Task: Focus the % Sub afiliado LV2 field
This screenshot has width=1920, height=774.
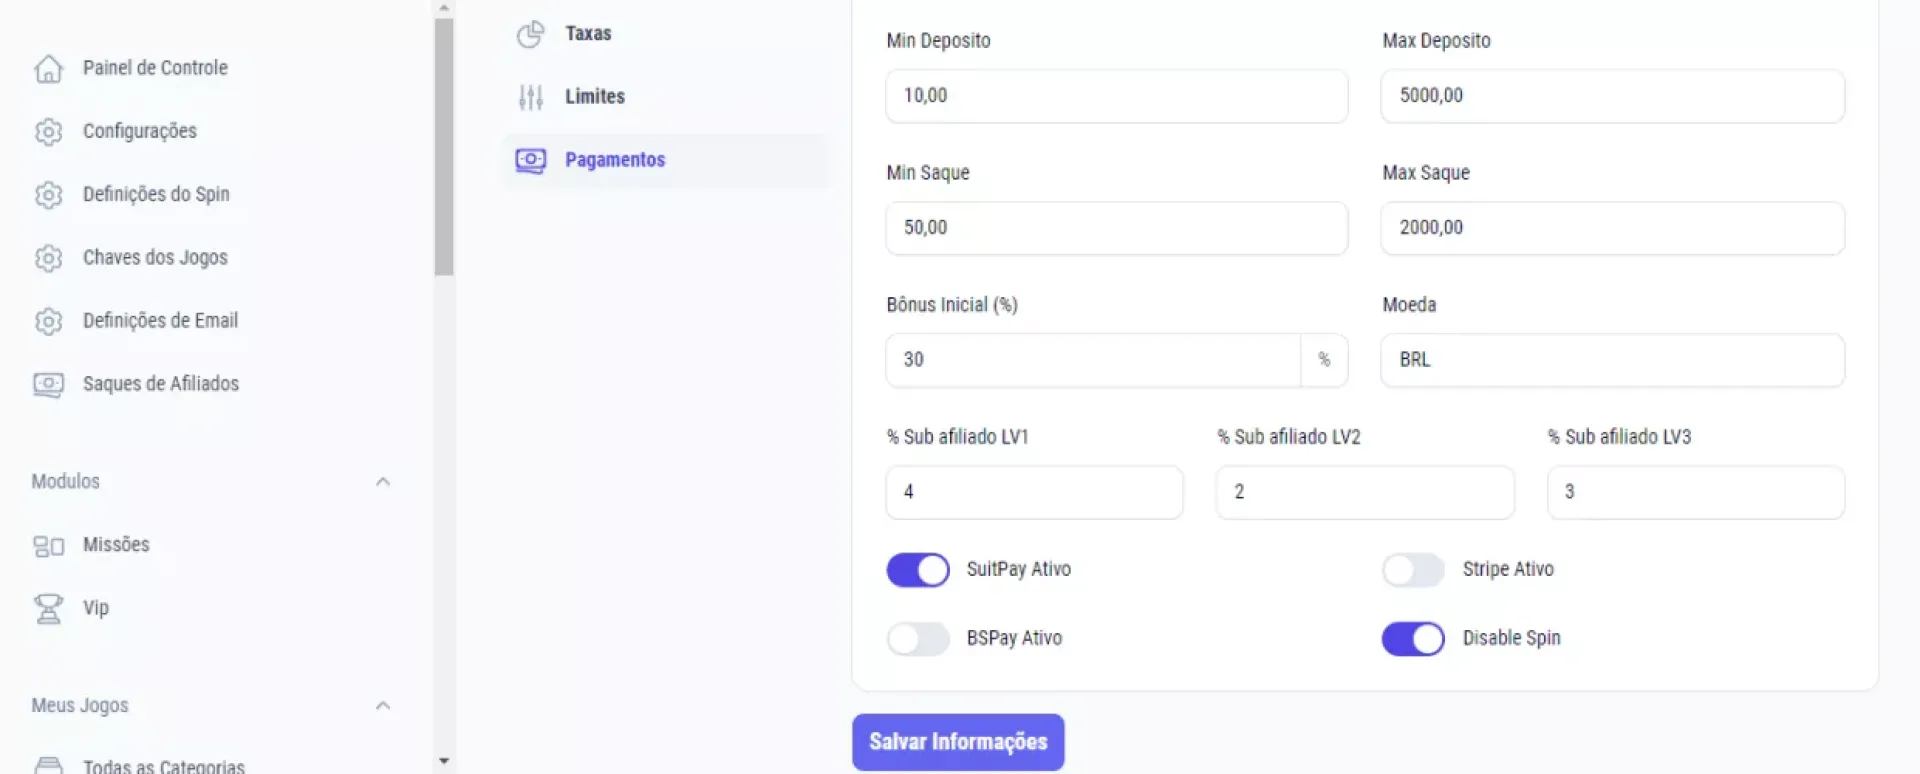Action: click(x=1365, y=492)
